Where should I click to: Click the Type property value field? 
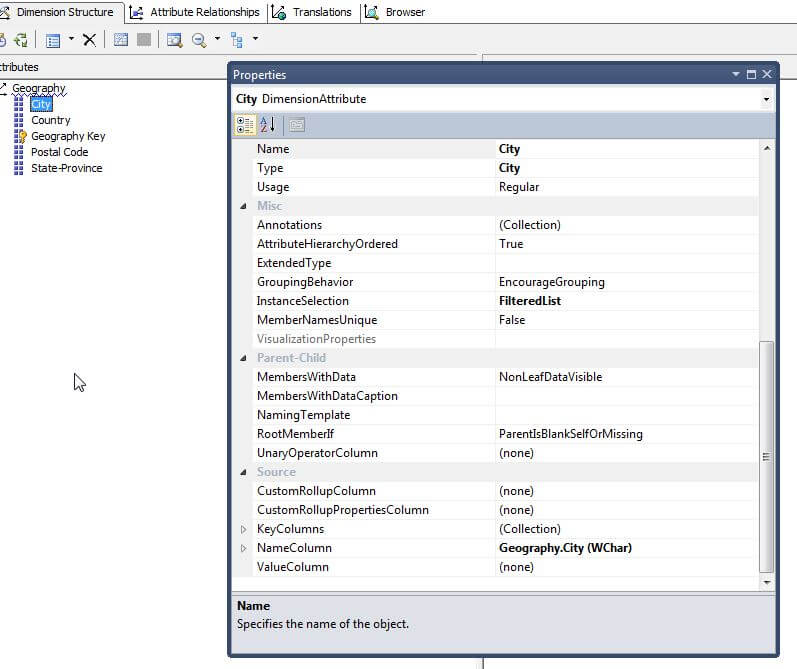point(627,168)
